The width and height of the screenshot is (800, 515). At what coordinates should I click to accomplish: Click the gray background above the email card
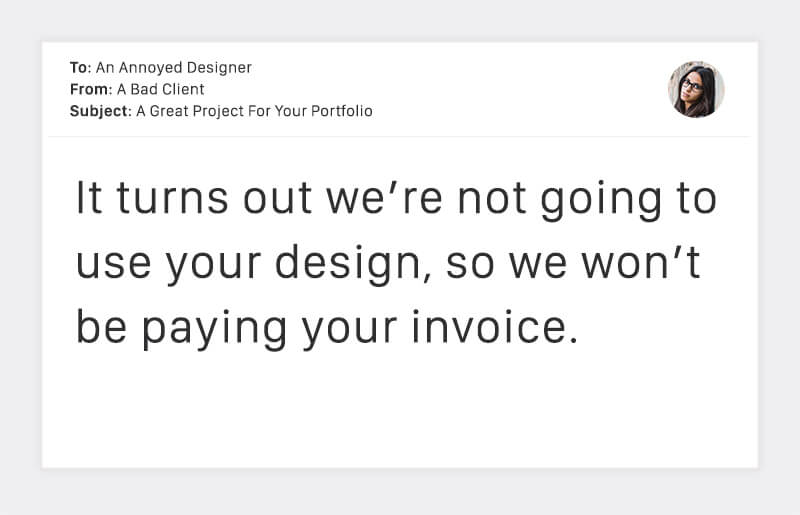400,20
